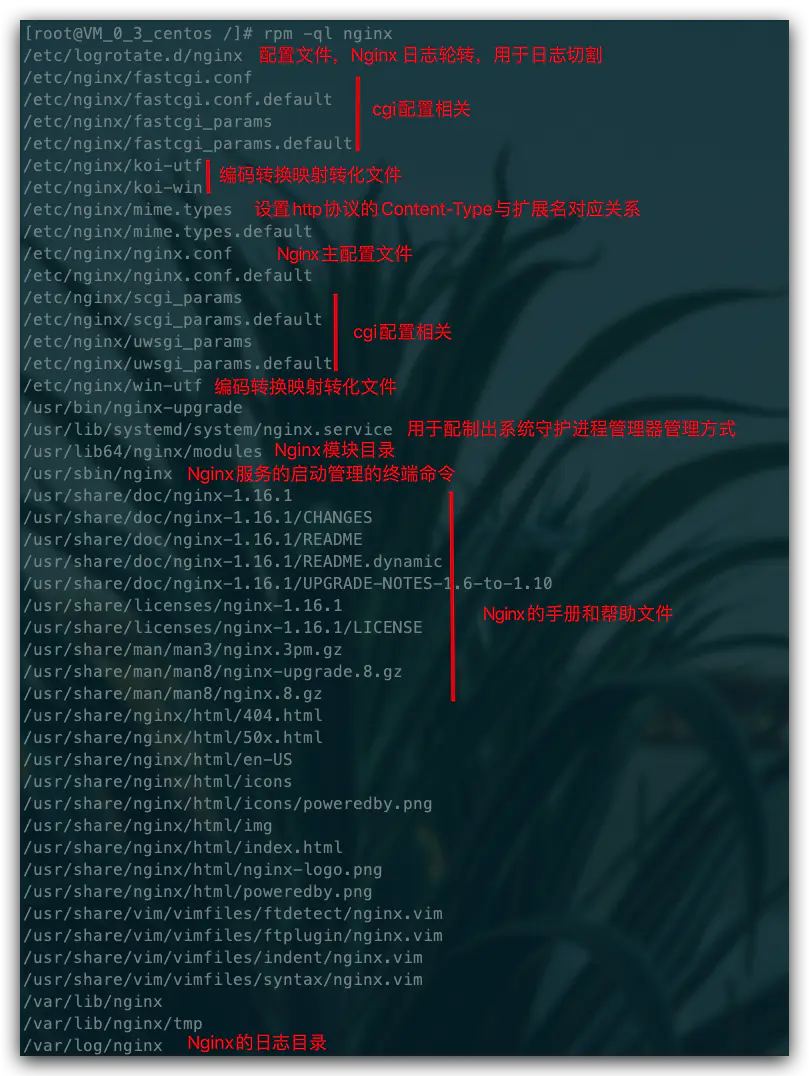Click the /usr/sbin/nginx line
809x1076 pixels.
98,473
